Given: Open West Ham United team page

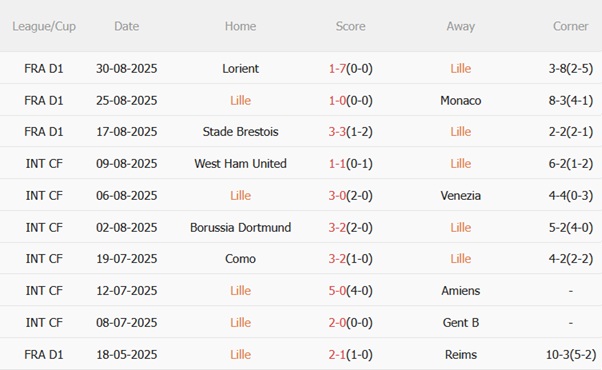Looking at the screenshot, I should (x=240, y=164).
